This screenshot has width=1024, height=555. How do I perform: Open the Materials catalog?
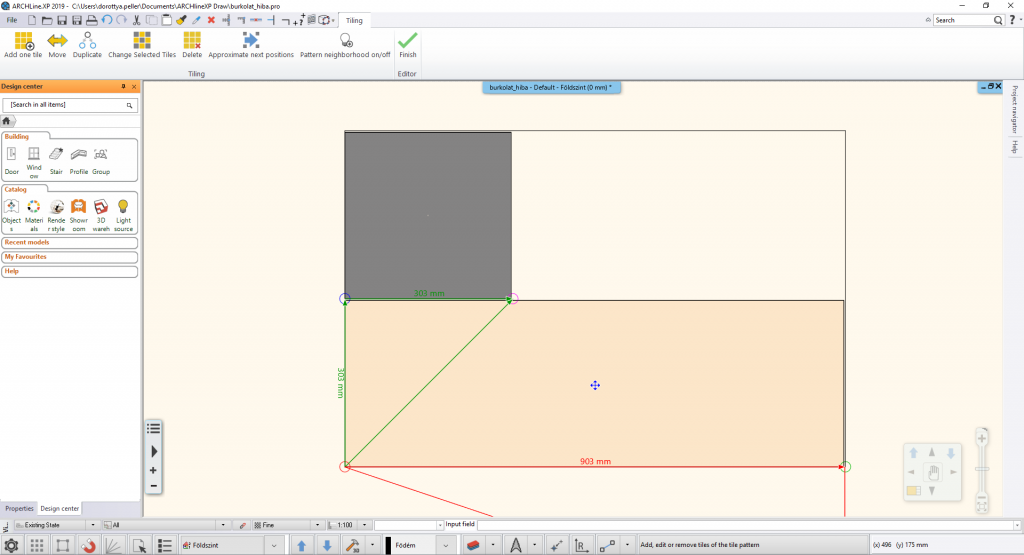click(34, 206)
